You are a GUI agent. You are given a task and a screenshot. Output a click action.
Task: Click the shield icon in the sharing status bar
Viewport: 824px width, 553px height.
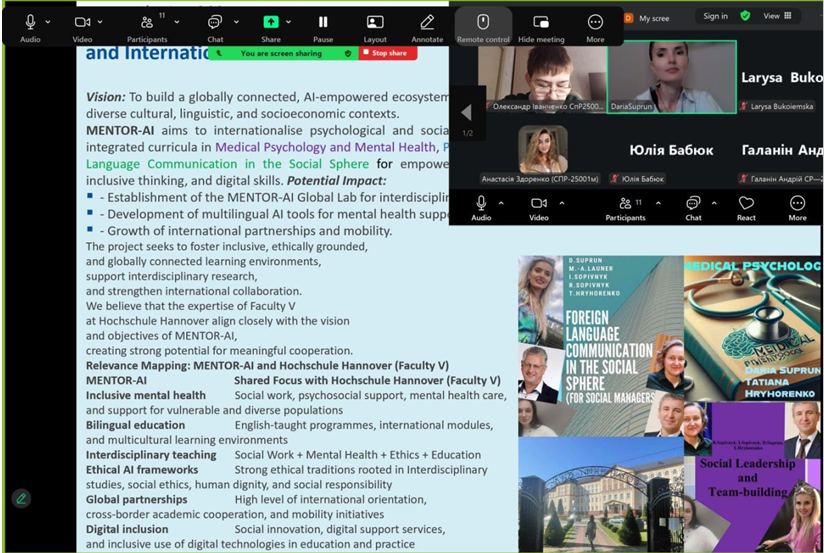348,54
